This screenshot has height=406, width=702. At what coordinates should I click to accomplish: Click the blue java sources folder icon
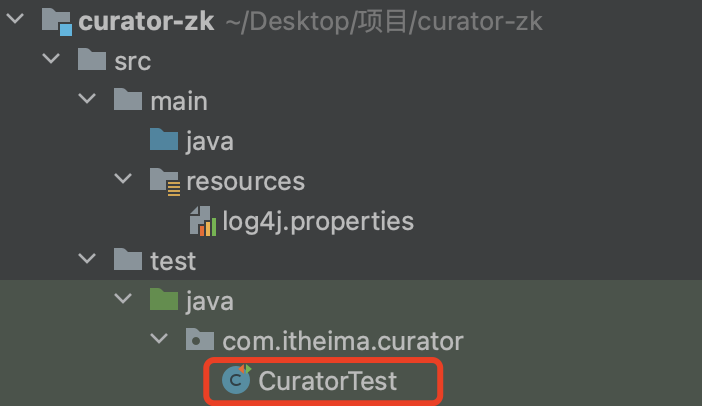tap(164, 141)
